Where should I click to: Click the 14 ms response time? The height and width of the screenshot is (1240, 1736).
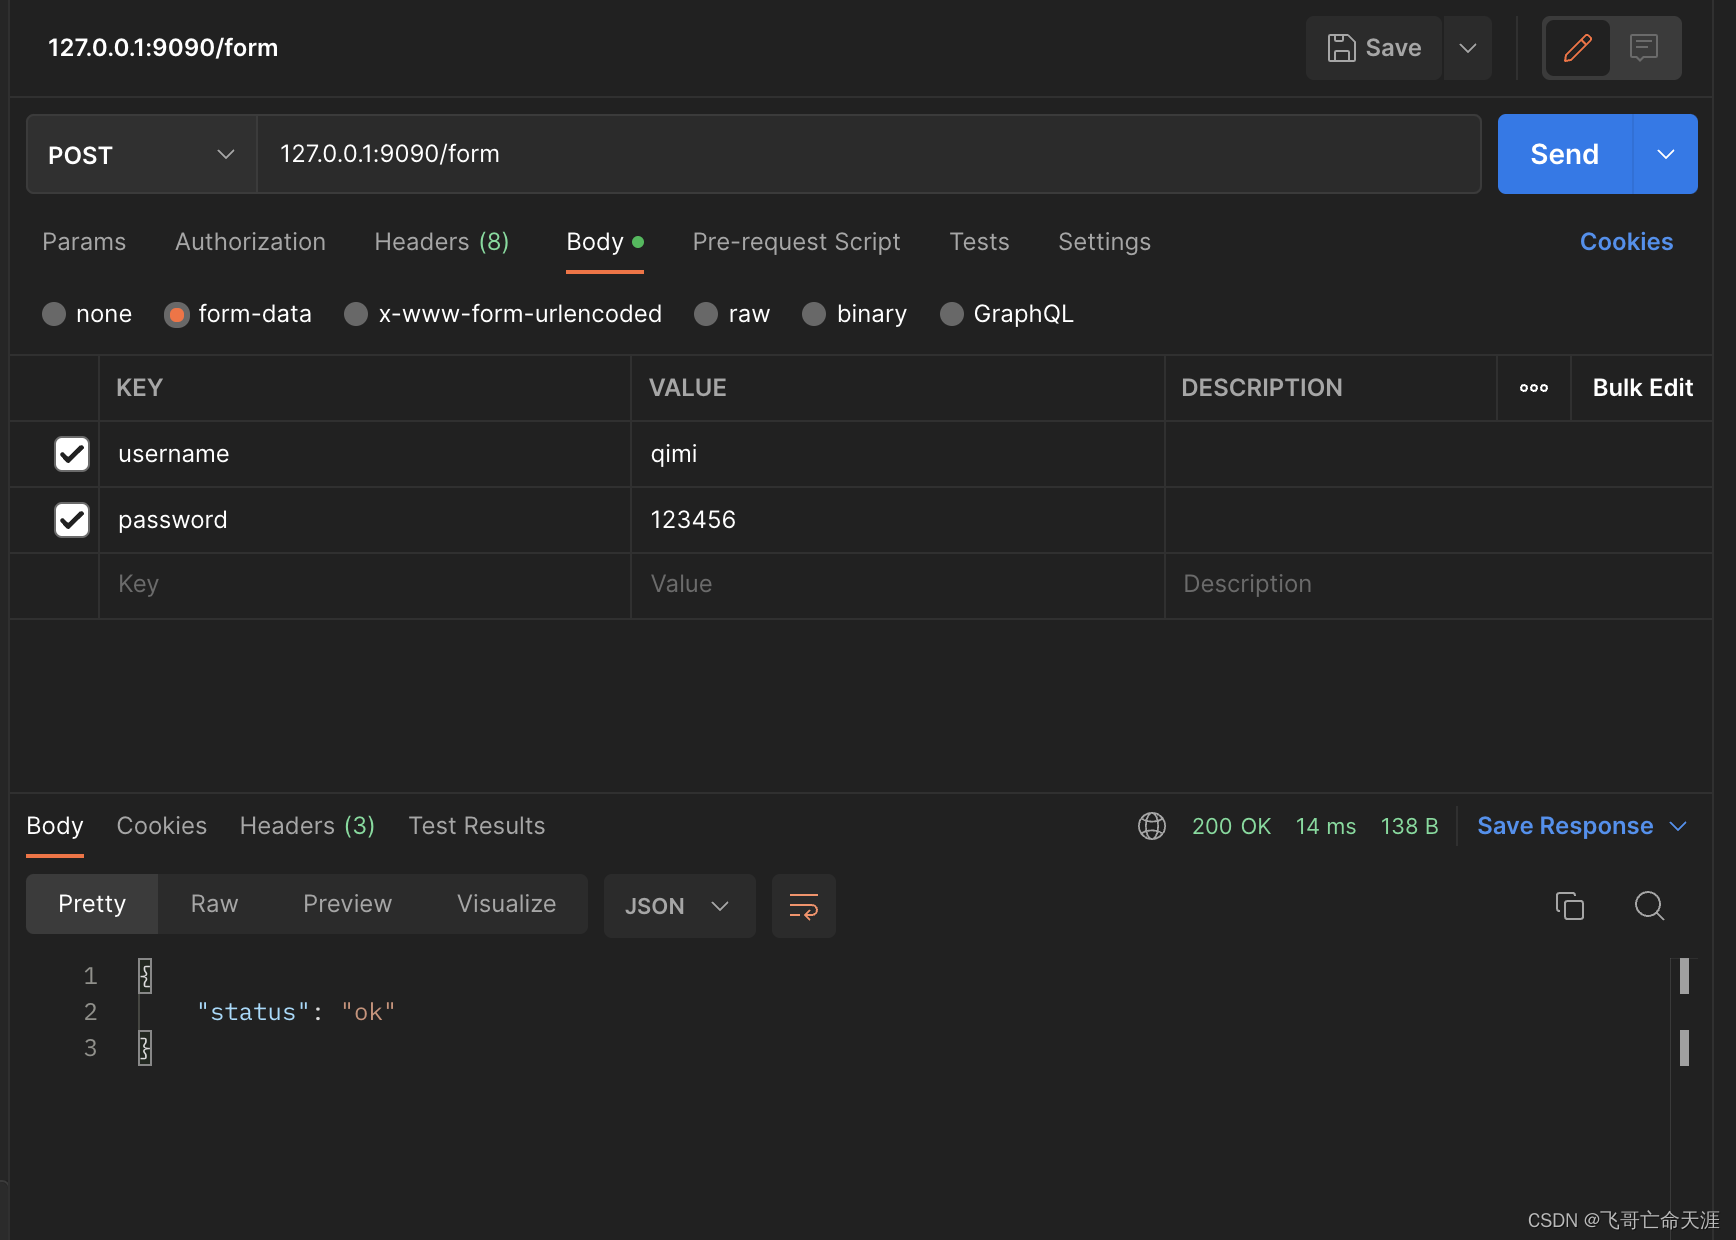point(1326,826)
